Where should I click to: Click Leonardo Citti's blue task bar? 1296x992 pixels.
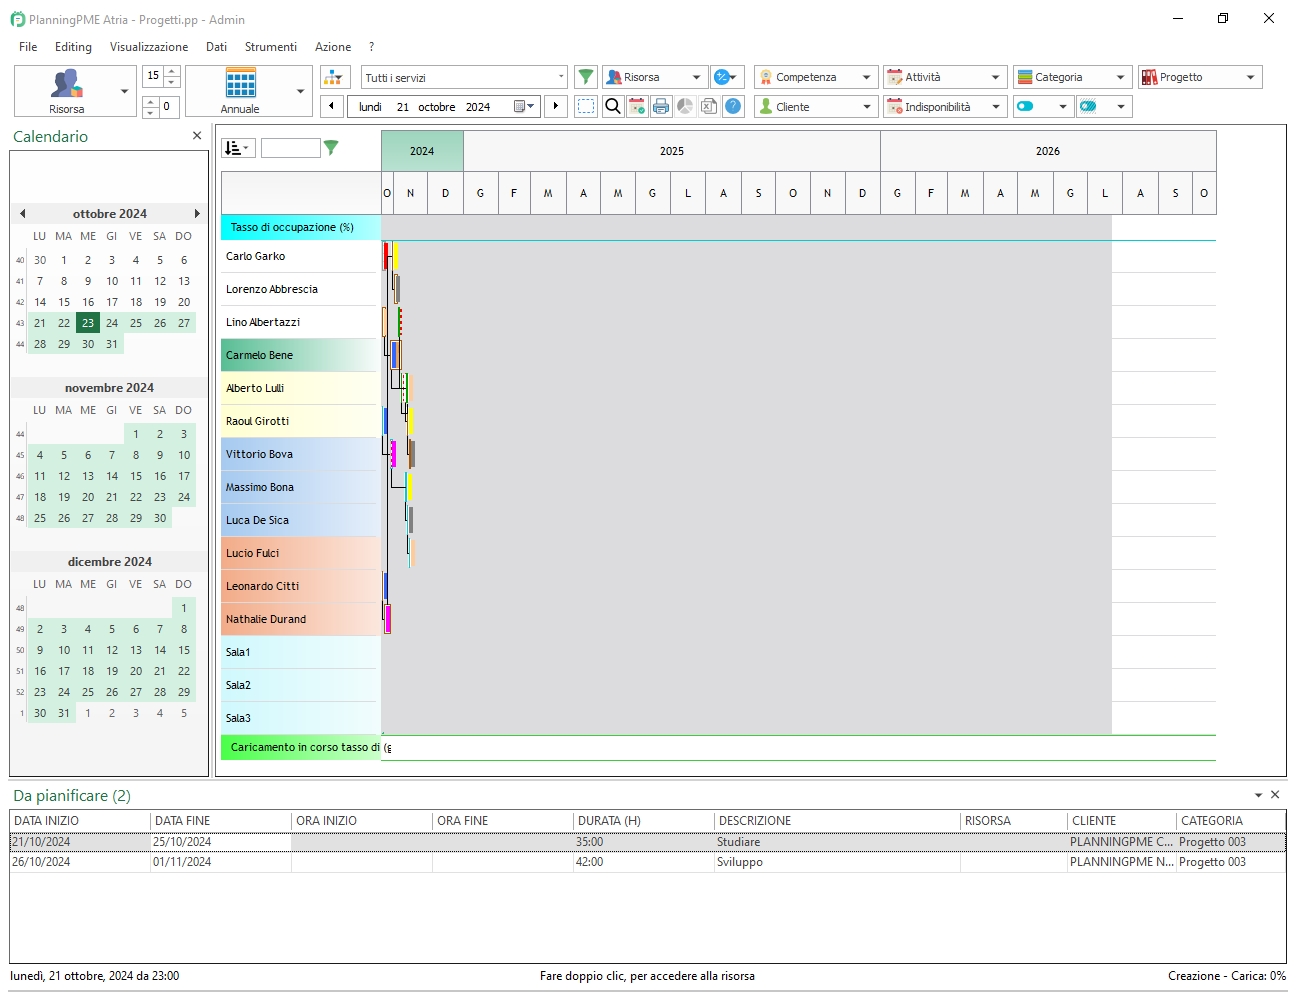(x=386, y=586)
